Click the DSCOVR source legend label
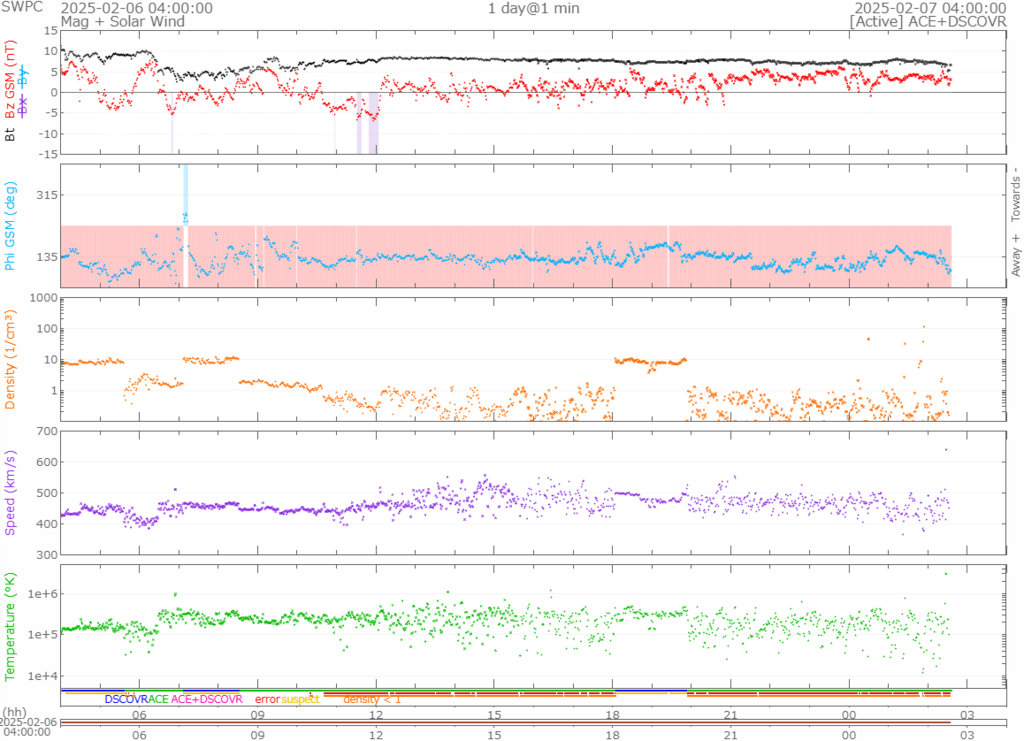1024x741 pixels. click(126, 699)
